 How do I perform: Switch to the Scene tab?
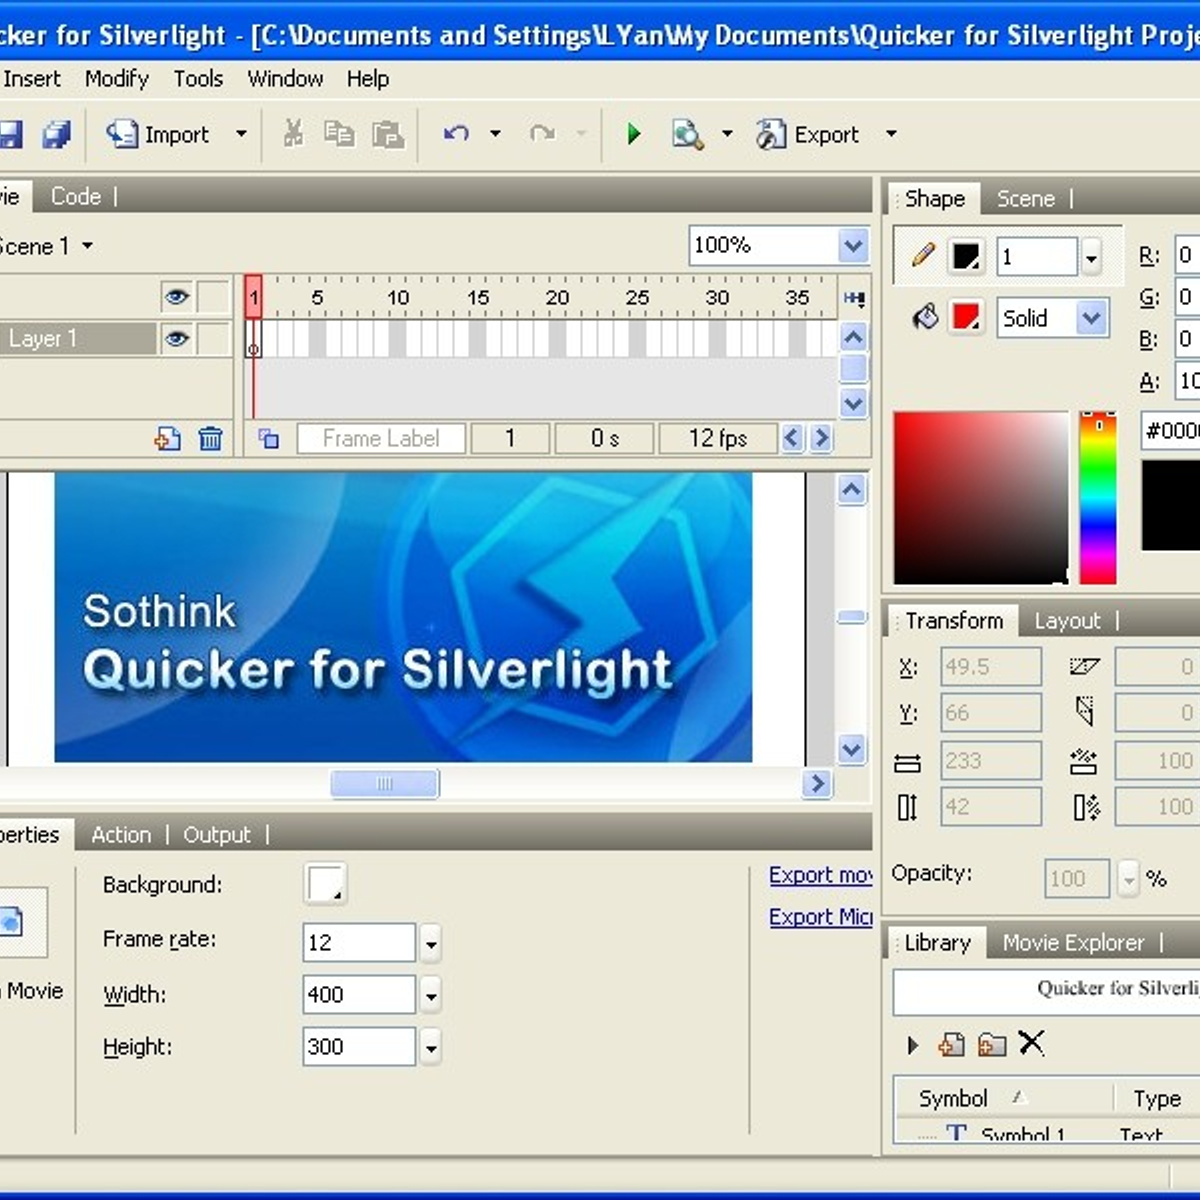point(1026,199)
